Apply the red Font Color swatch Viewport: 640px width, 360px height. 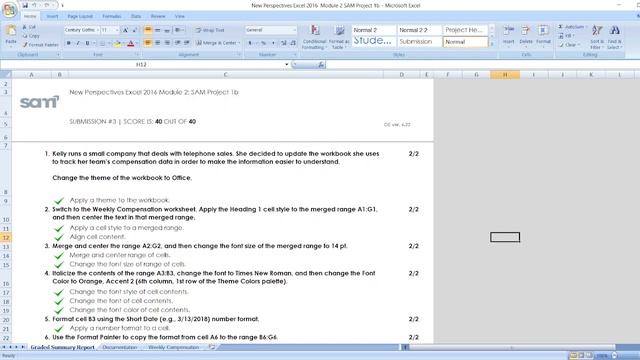coord(131,43)
